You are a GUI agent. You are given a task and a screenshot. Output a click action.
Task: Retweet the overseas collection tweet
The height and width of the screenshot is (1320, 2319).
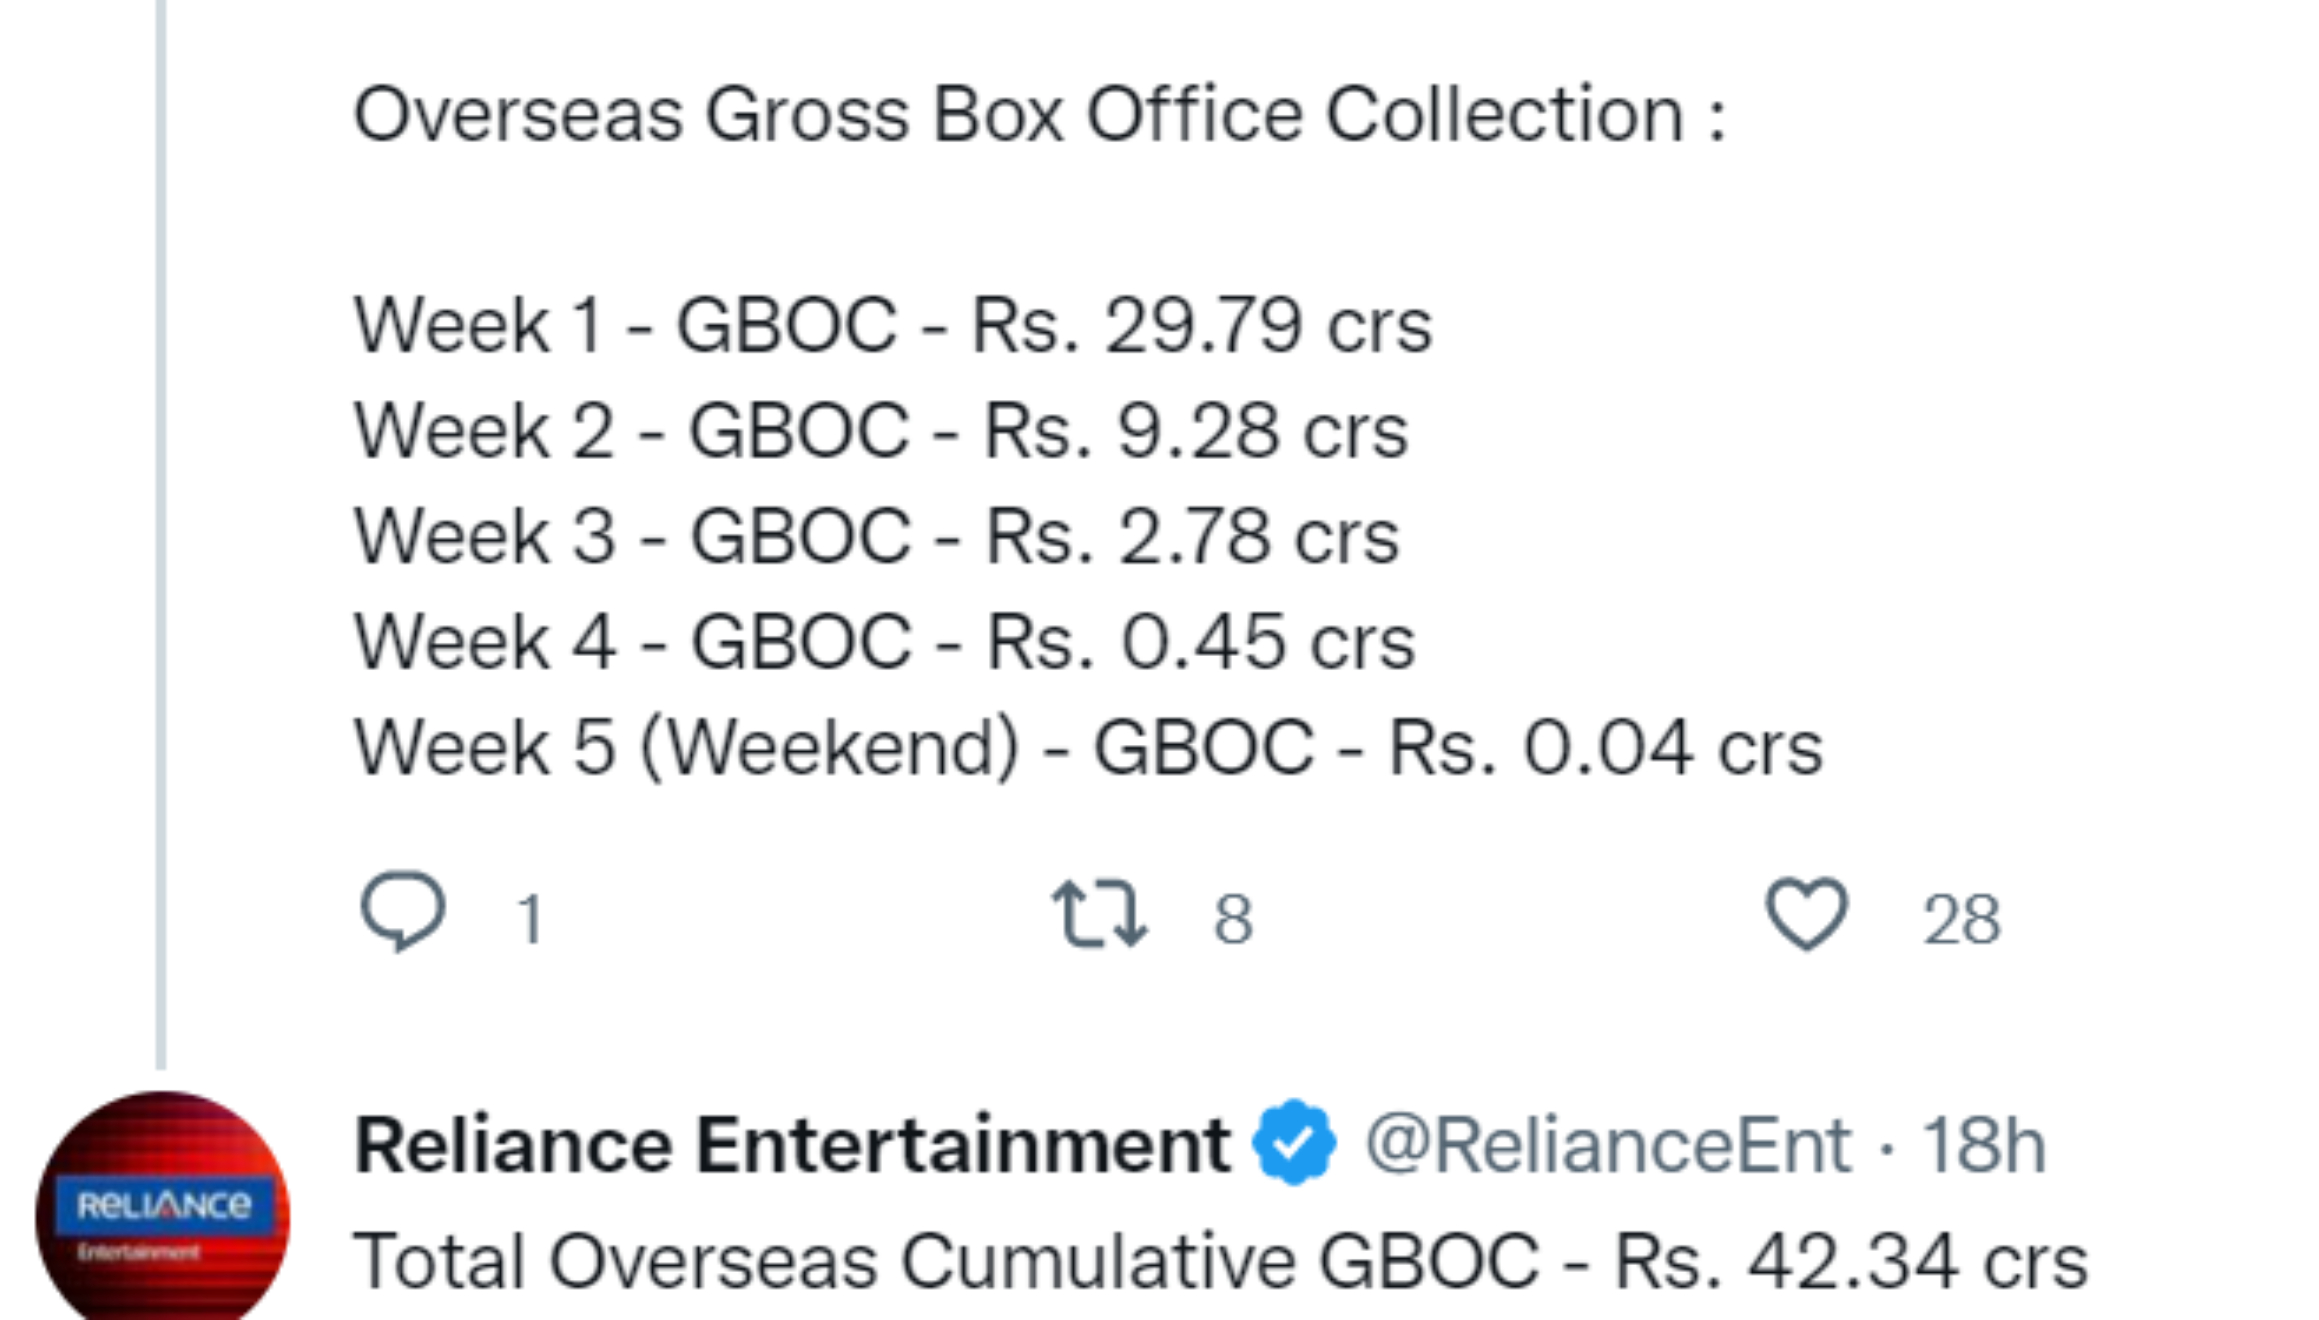coord(1099,913)
